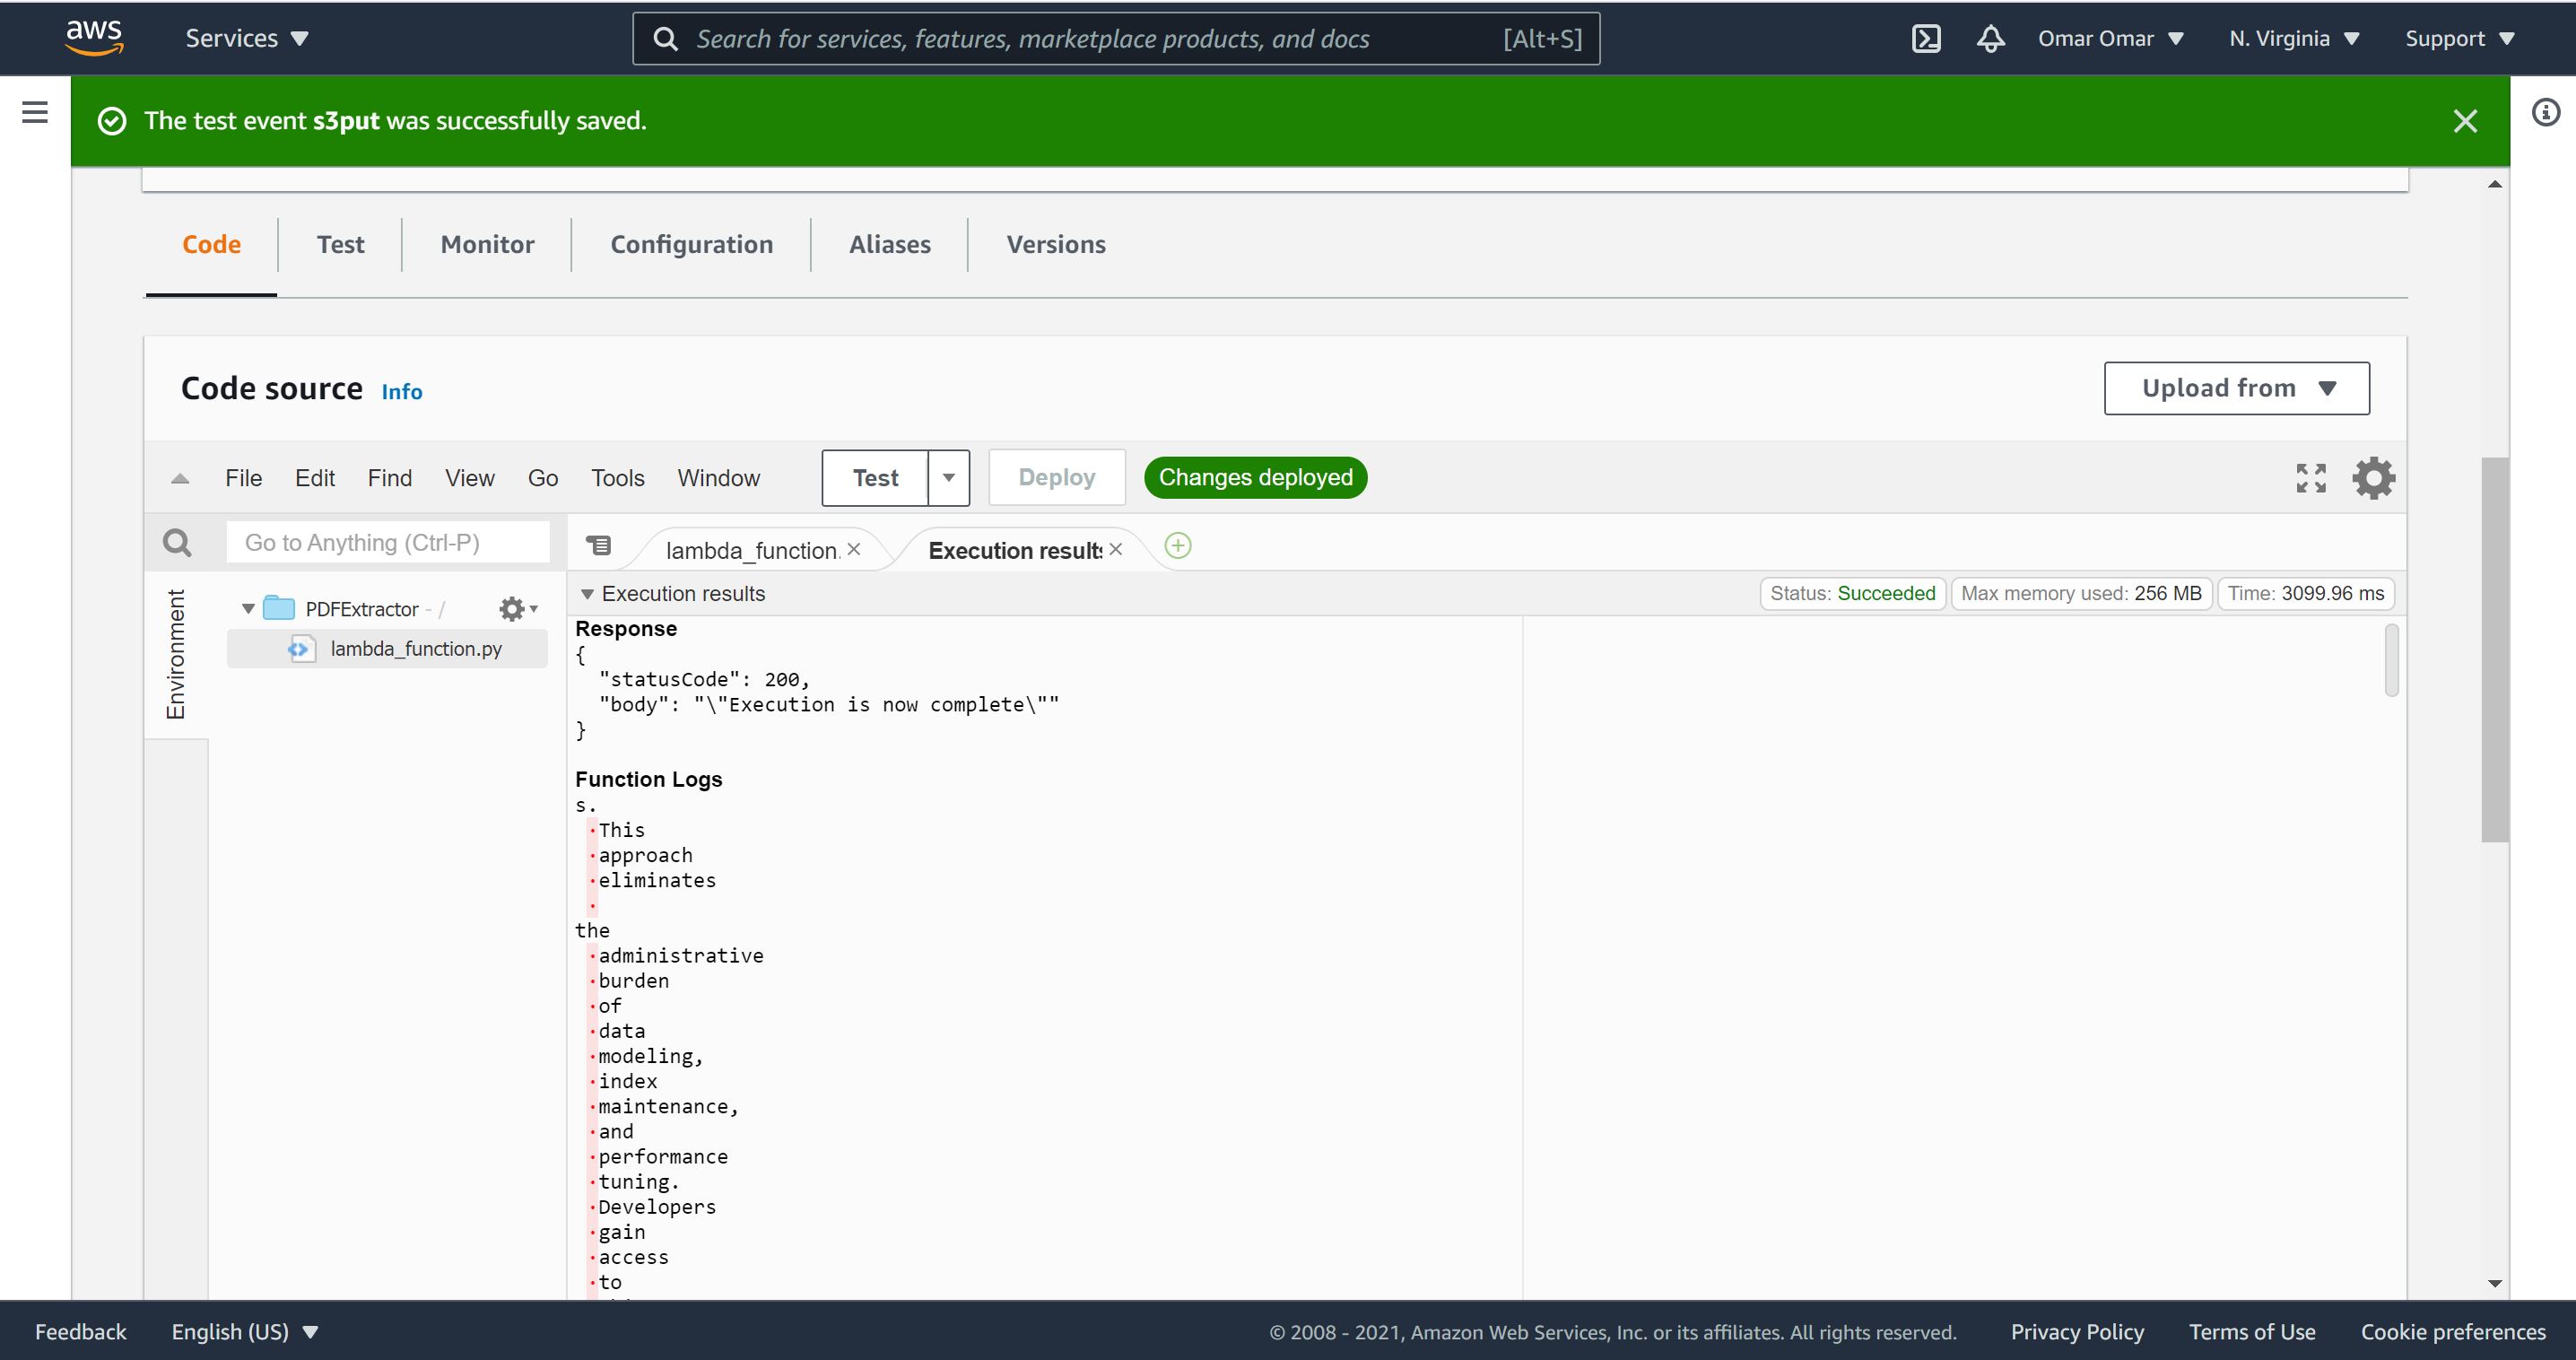The height and width of the screenshot is (1360, 2576).
Task: Open the code editor settings gear
Action: pos(2373,478)
